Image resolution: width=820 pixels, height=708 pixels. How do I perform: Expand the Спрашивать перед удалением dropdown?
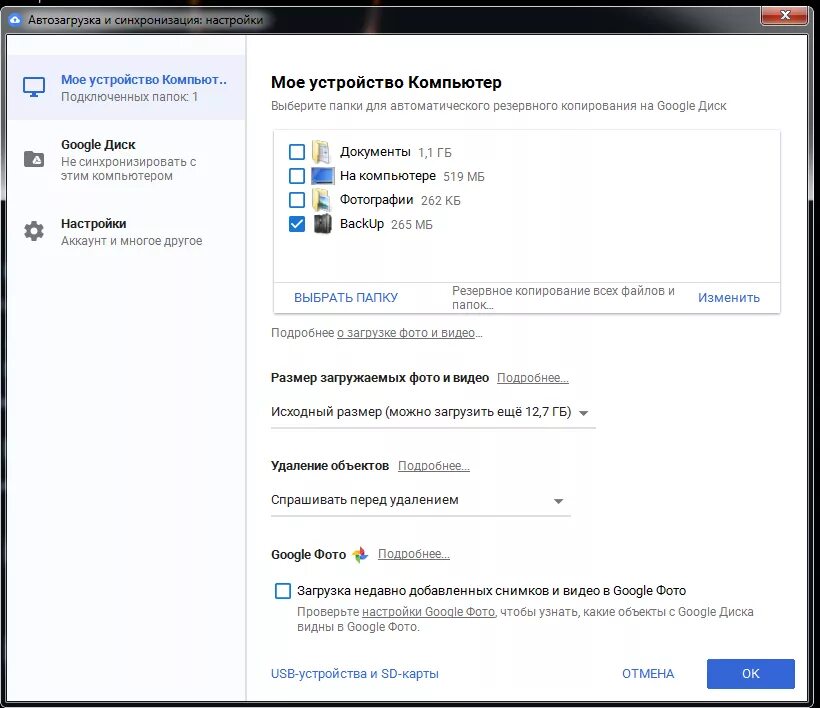point(420,500)
